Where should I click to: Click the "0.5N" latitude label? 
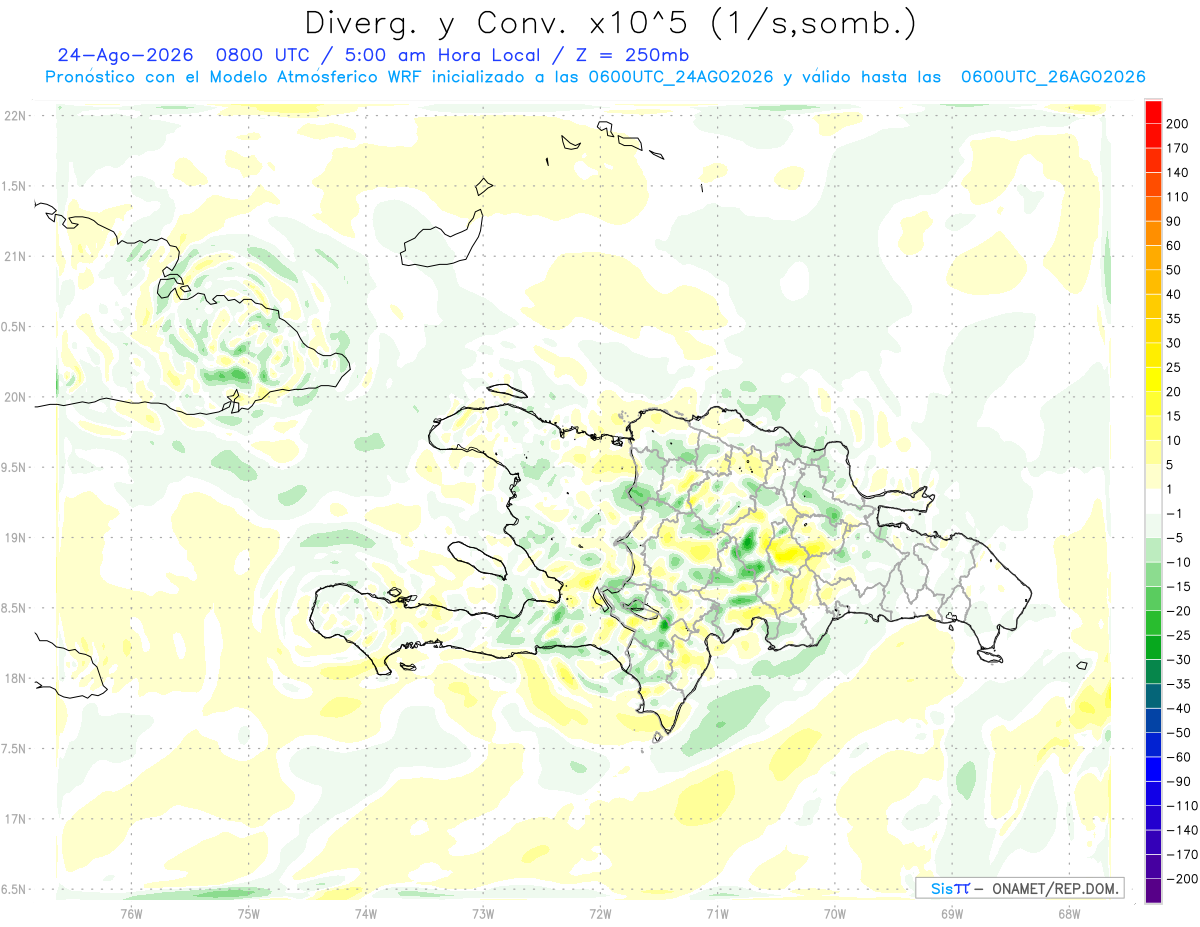pyautogui.click(x=15, y=326)
